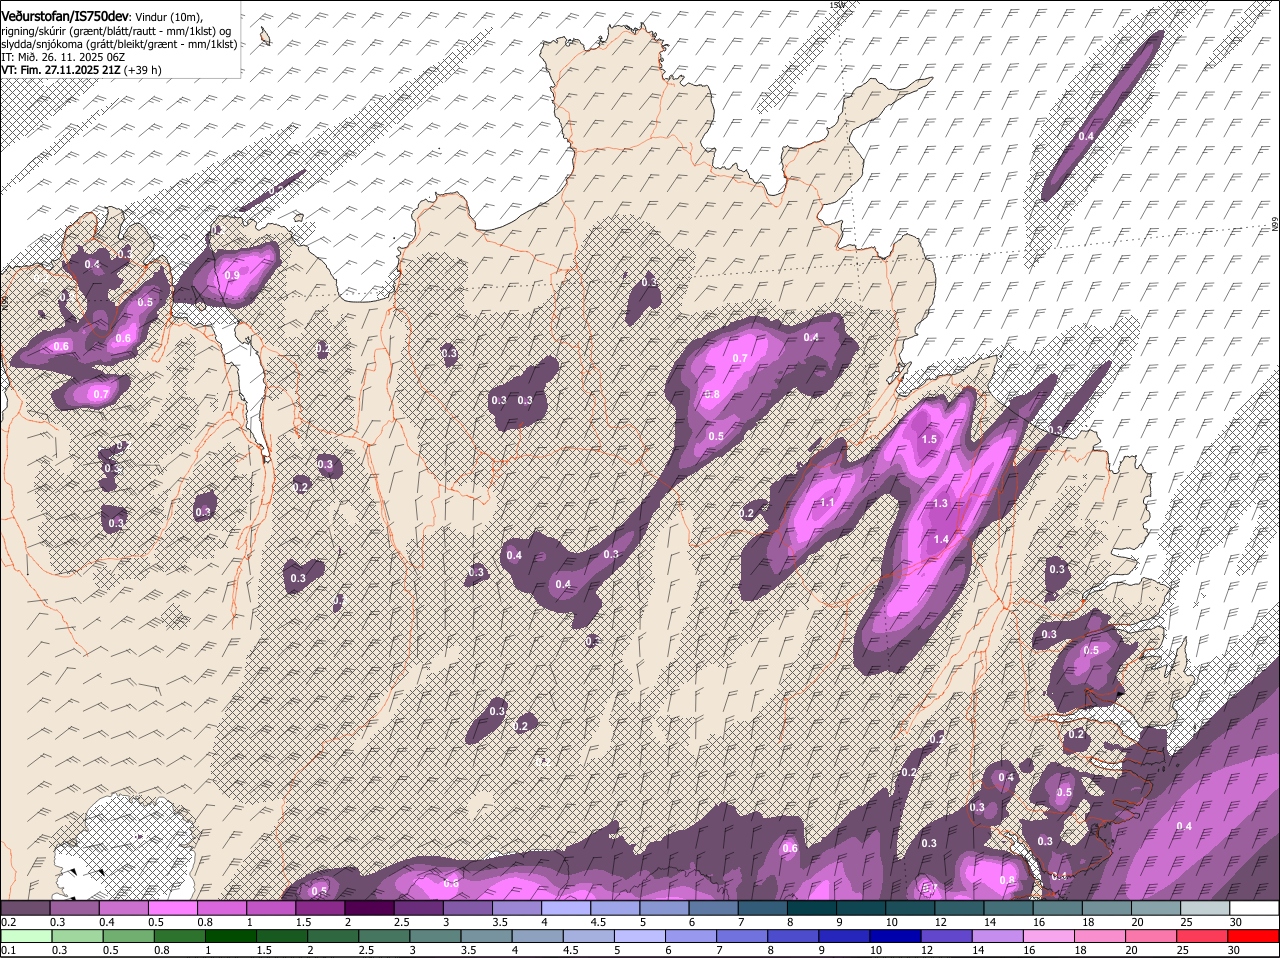Select the bright pink 0.5 swatch in upper legend row

[x=172, y=908]
